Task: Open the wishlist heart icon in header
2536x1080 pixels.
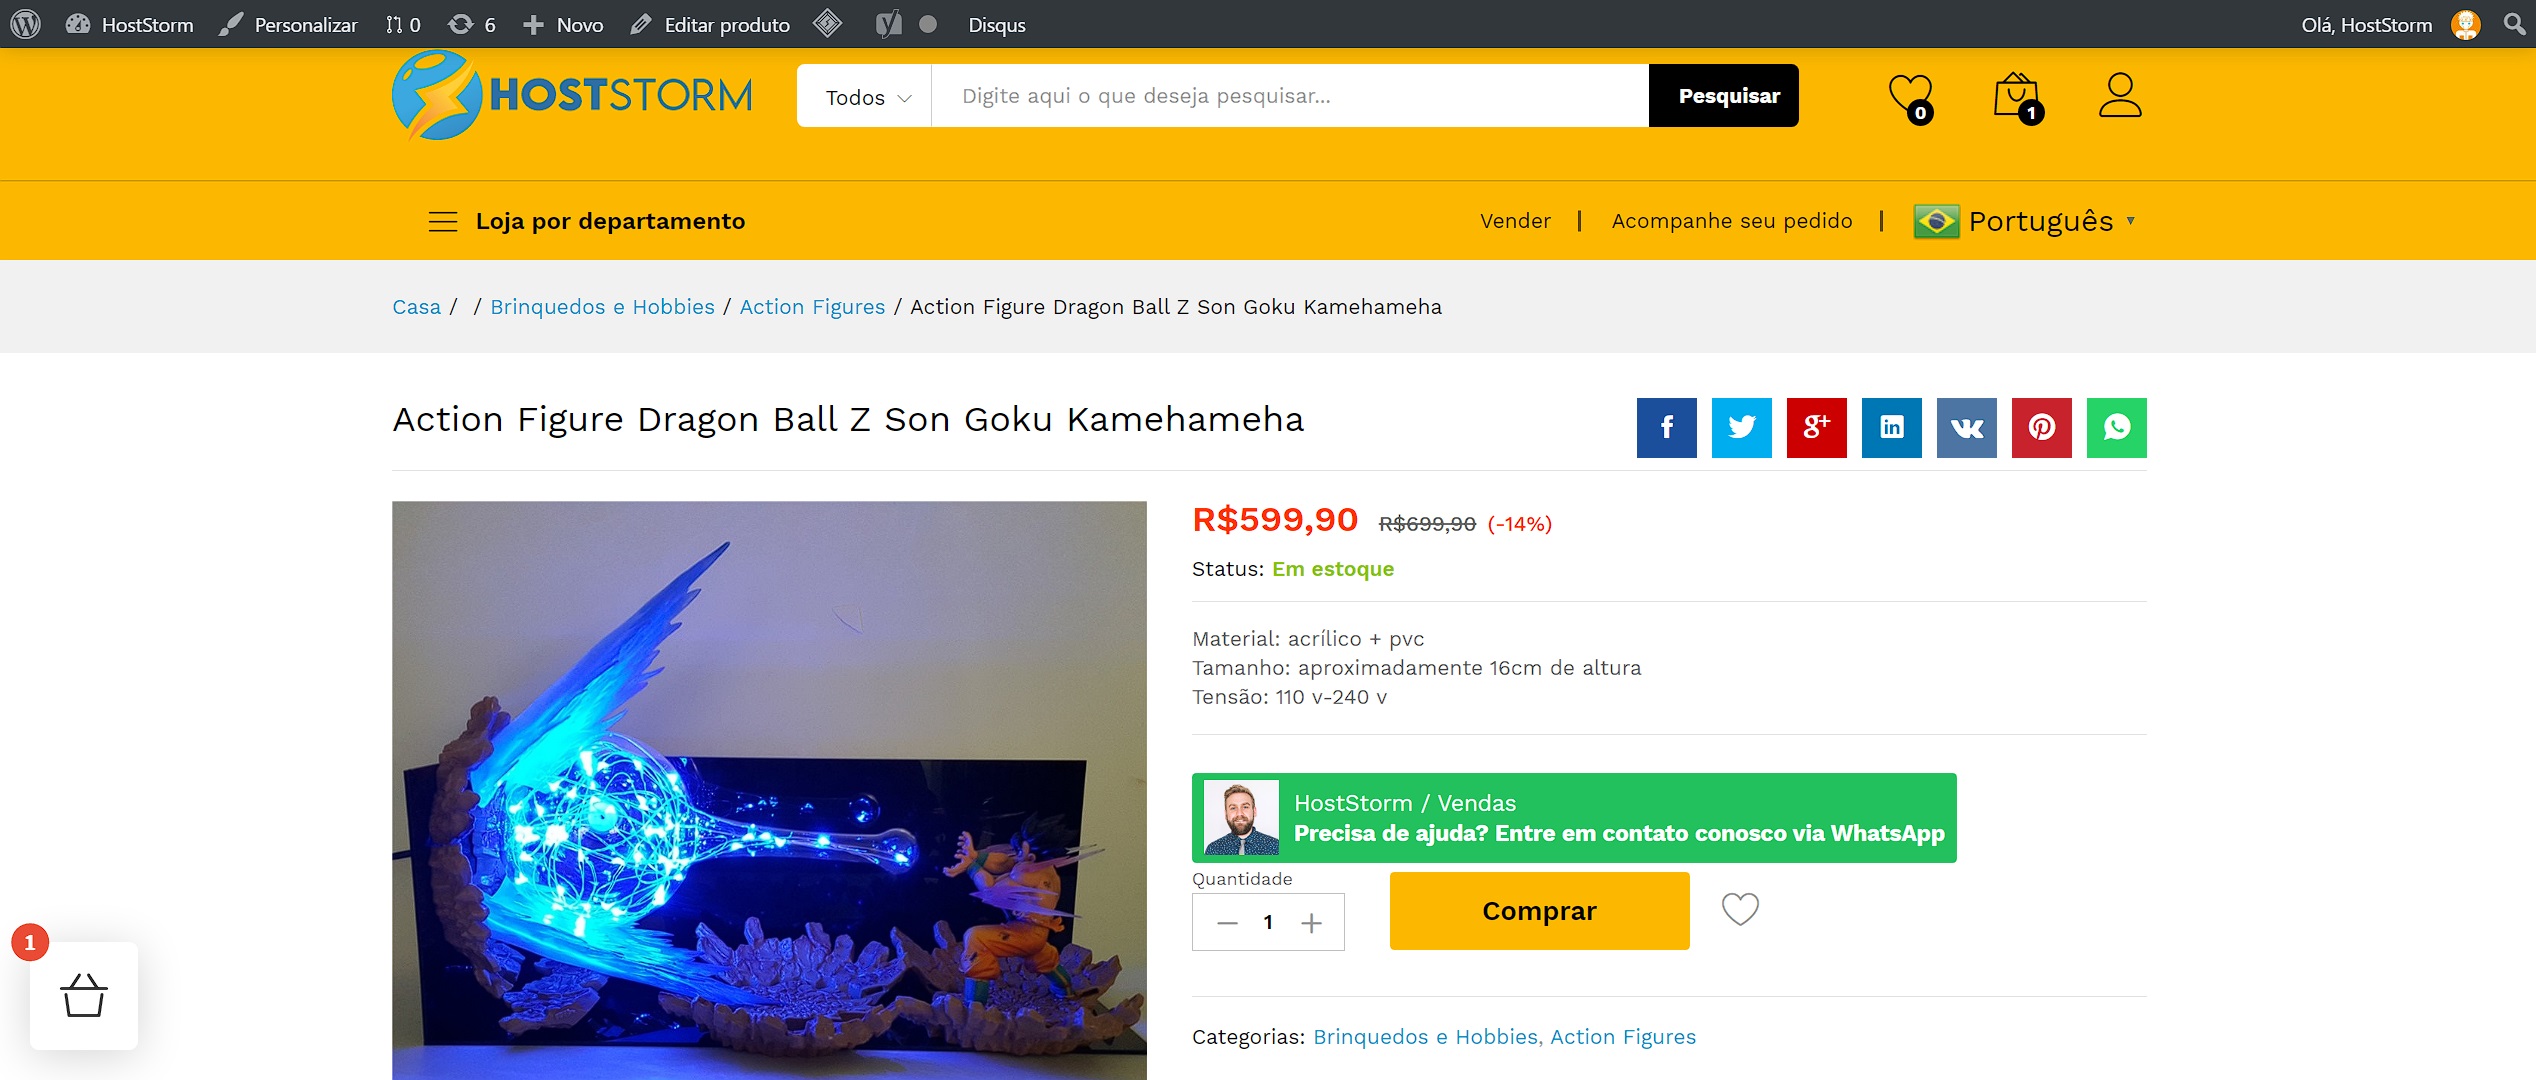Action: coord(1910,97)
